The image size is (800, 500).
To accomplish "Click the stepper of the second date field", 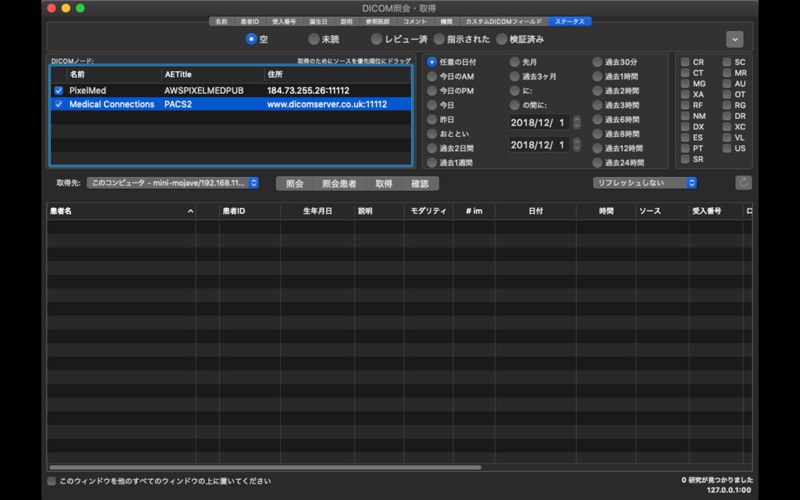I will [x=577, y=145].
